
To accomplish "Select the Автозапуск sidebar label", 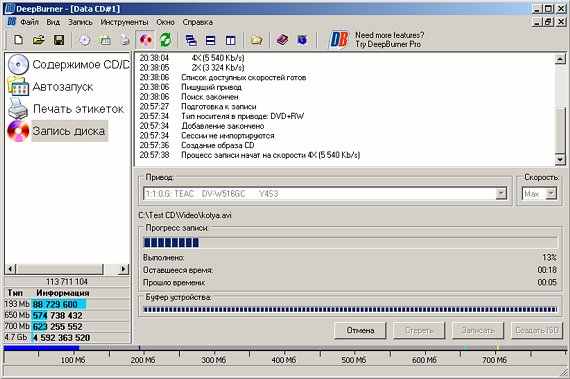I will 63,87.
